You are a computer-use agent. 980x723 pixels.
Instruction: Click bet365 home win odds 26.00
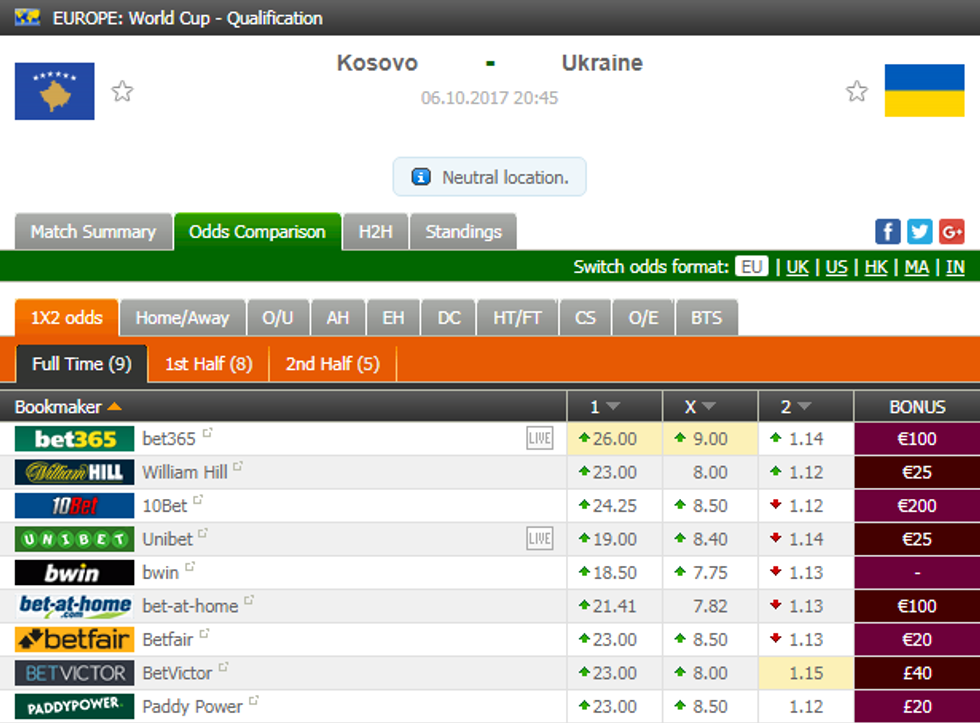tap(614, 439)
